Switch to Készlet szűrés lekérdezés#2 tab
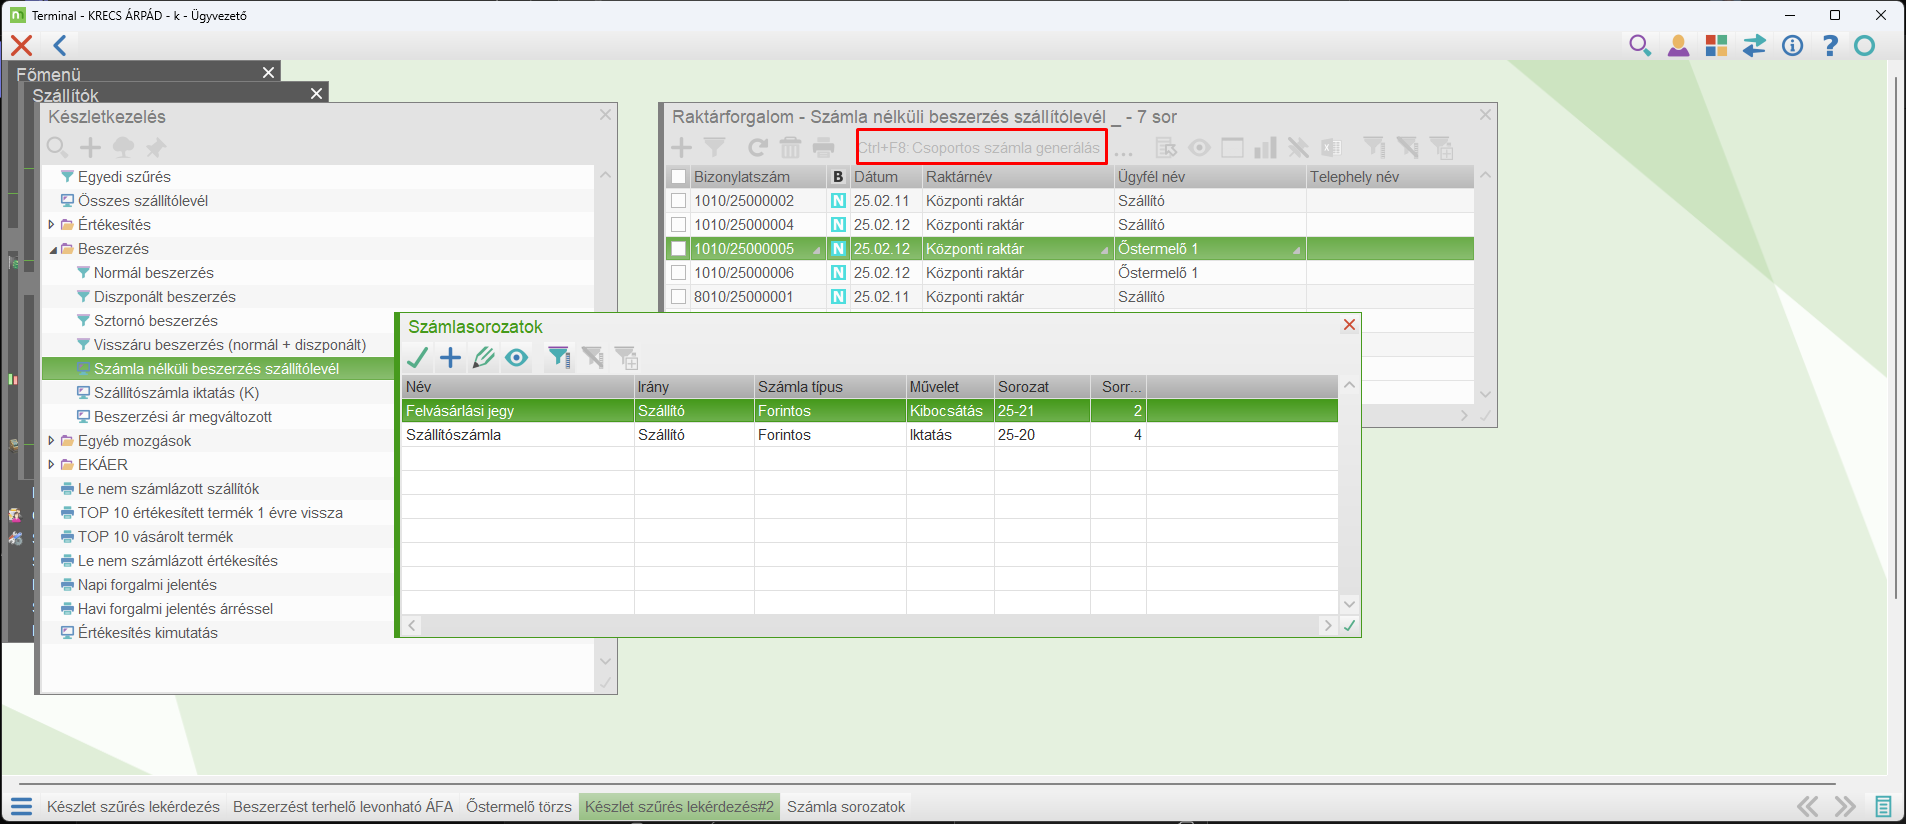The image size is (1906, 824). [x=679, y=807]
